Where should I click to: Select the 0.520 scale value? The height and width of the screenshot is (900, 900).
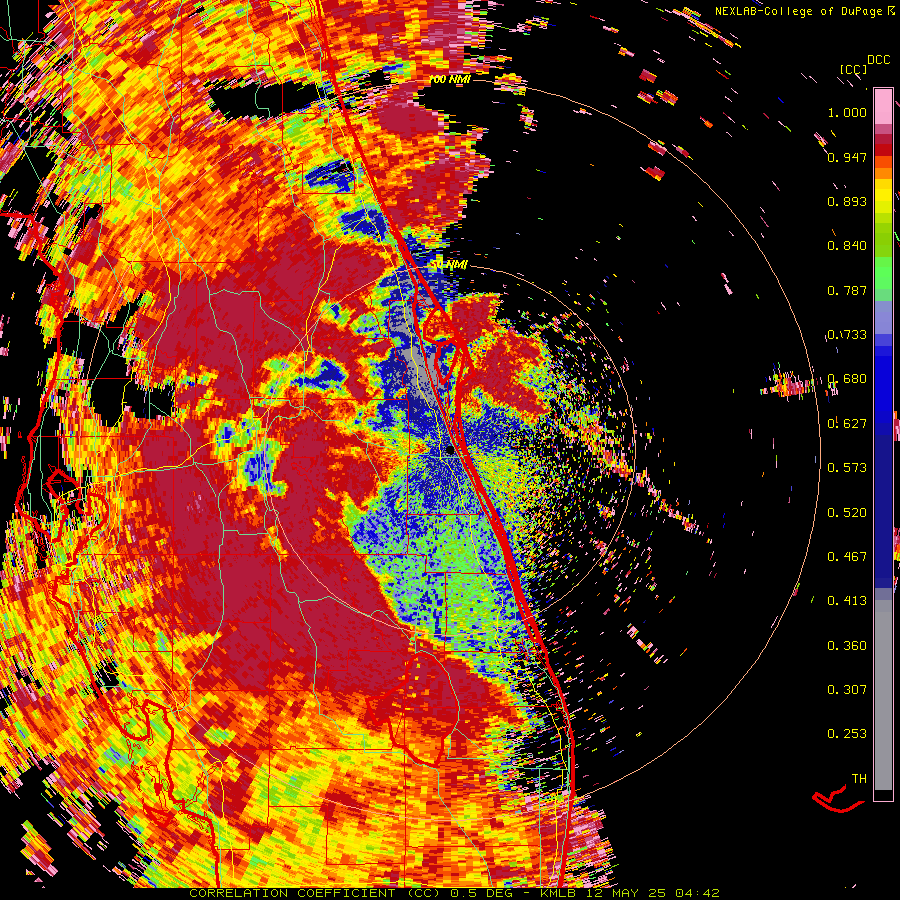pyautogui.click(x=847, y=513)
